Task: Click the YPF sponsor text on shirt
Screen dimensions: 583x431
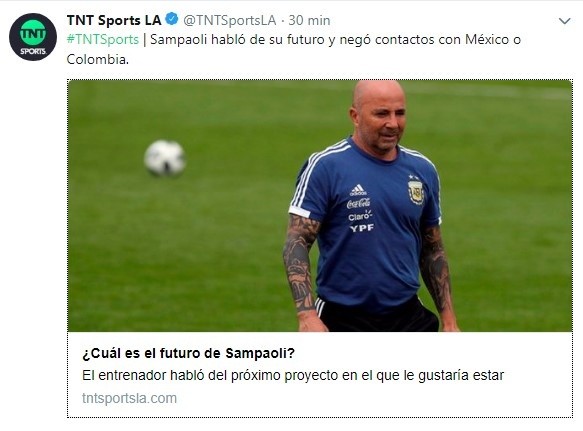Action: (x=361, y=228)
